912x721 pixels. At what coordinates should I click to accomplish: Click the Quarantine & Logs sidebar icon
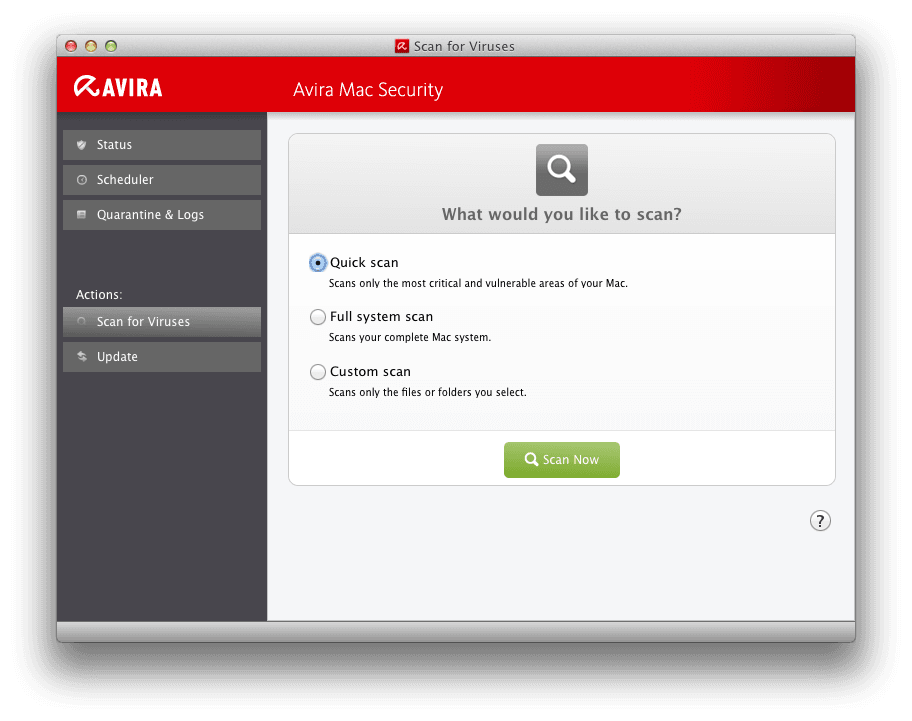click(82, 215)
